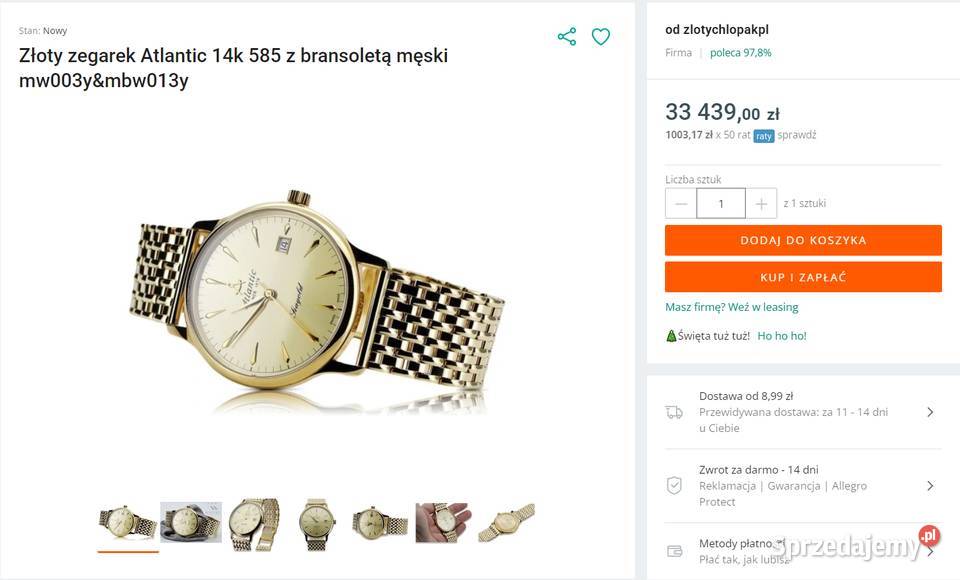
Task: Open seller 'poleca 97,8%' rating link
Action: coord(740,53)
